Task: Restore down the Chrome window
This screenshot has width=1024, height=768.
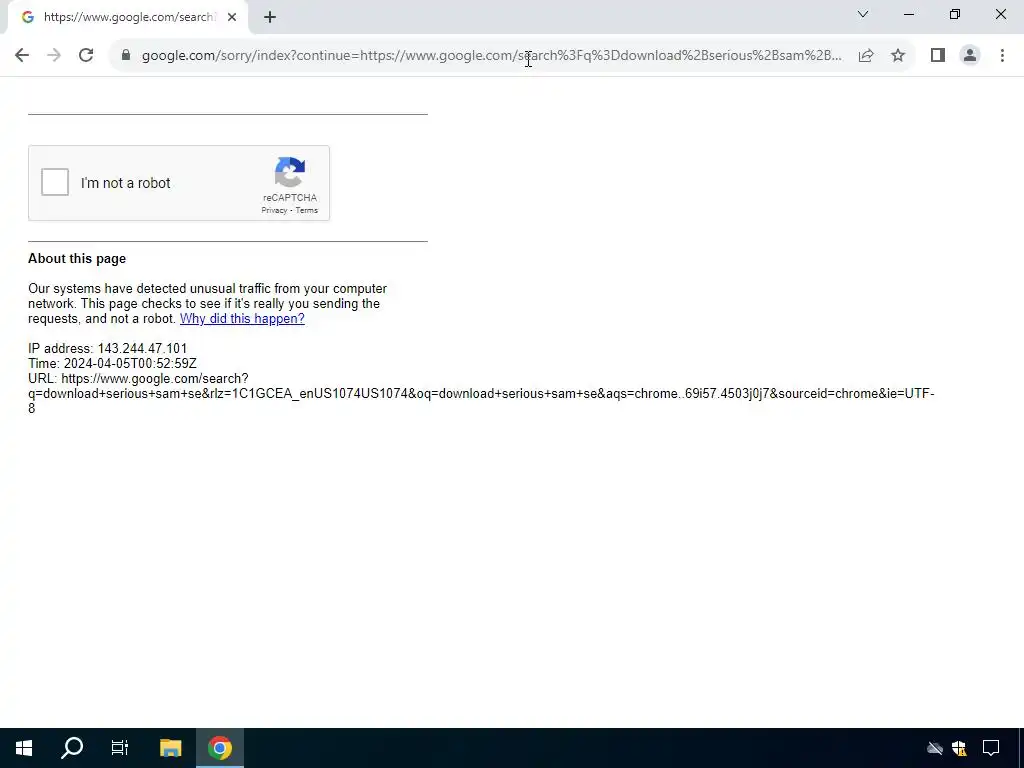Action: [955, 14]
